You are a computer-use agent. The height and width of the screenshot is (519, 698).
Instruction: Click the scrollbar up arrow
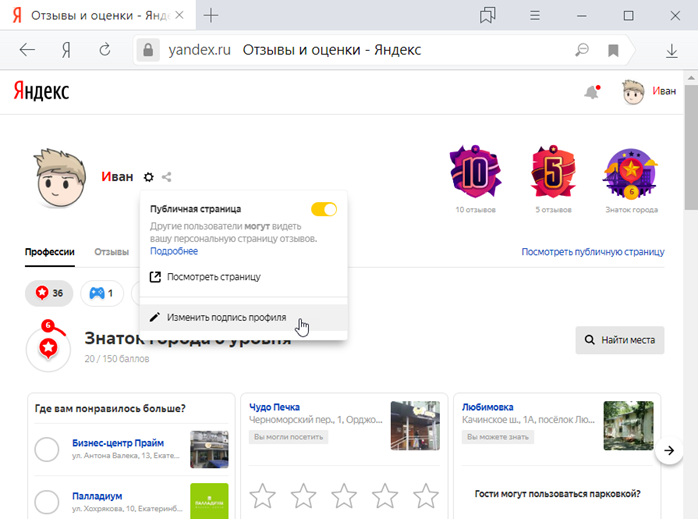coord(691,78)
